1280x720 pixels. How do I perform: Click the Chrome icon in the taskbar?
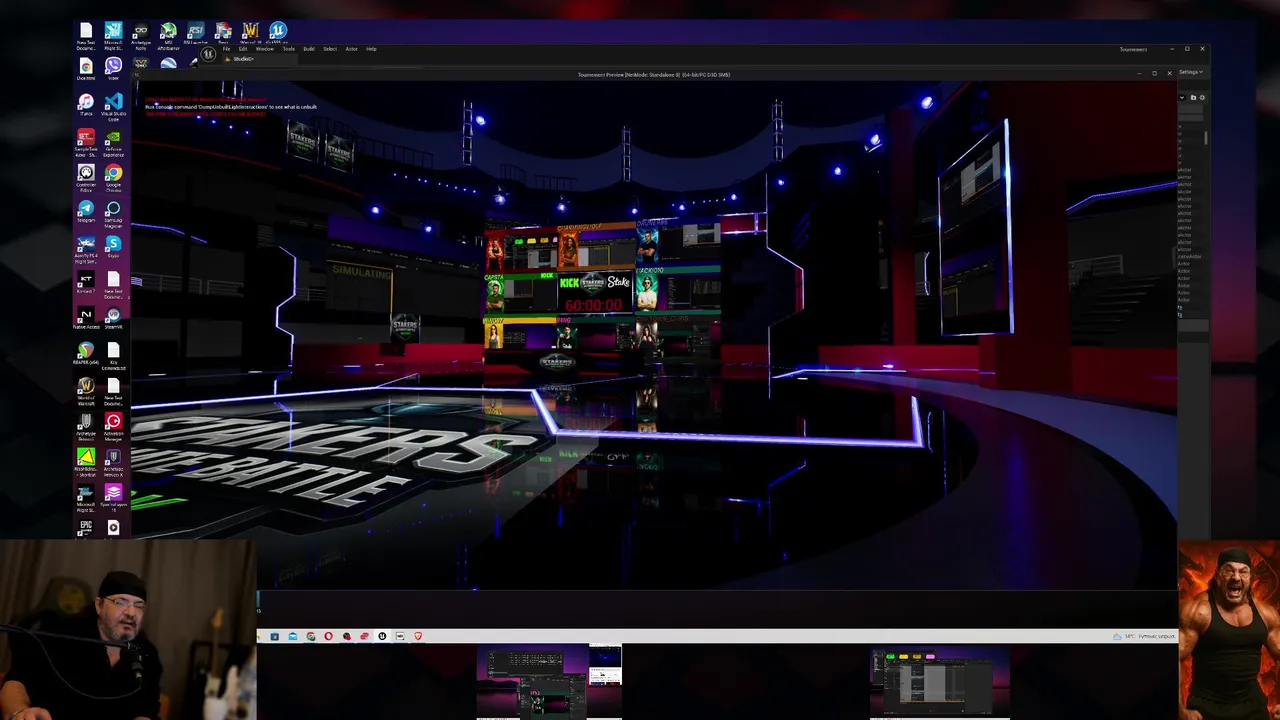coord(311,636)
